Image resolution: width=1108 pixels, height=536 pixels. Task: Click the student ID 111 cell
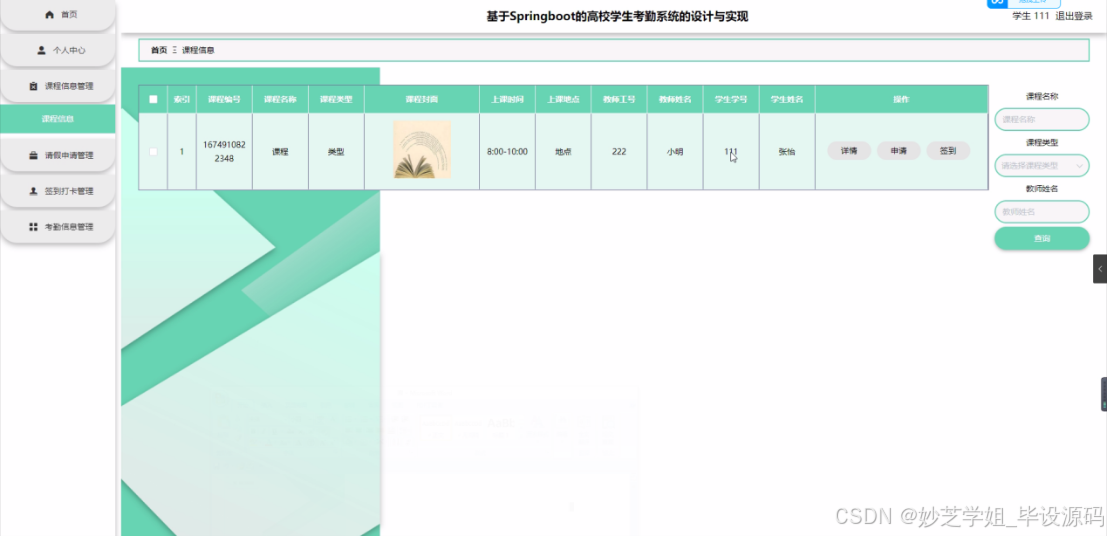(731, 151)
